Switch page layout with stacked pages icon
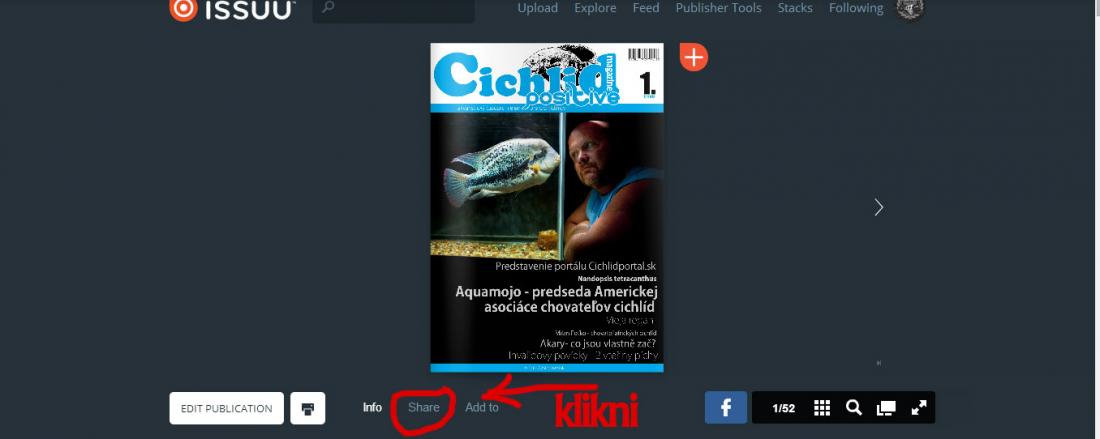 (886, 408)
